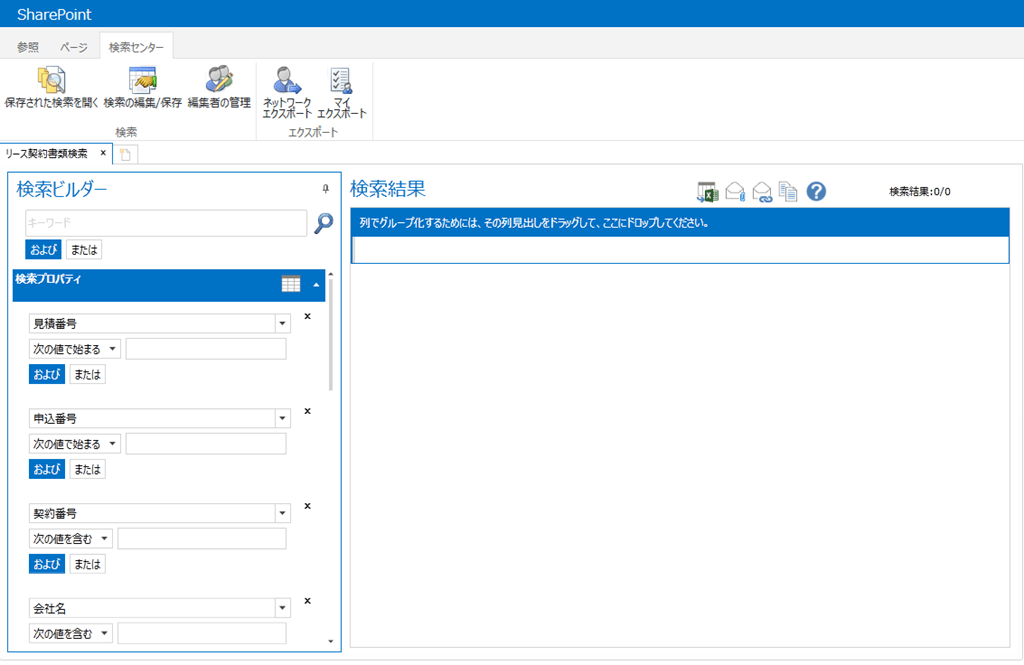The image size is (1024, 665).
Task: Click the 検索の編集/保存 ribbon icon
Action: [x=142, y=80]
